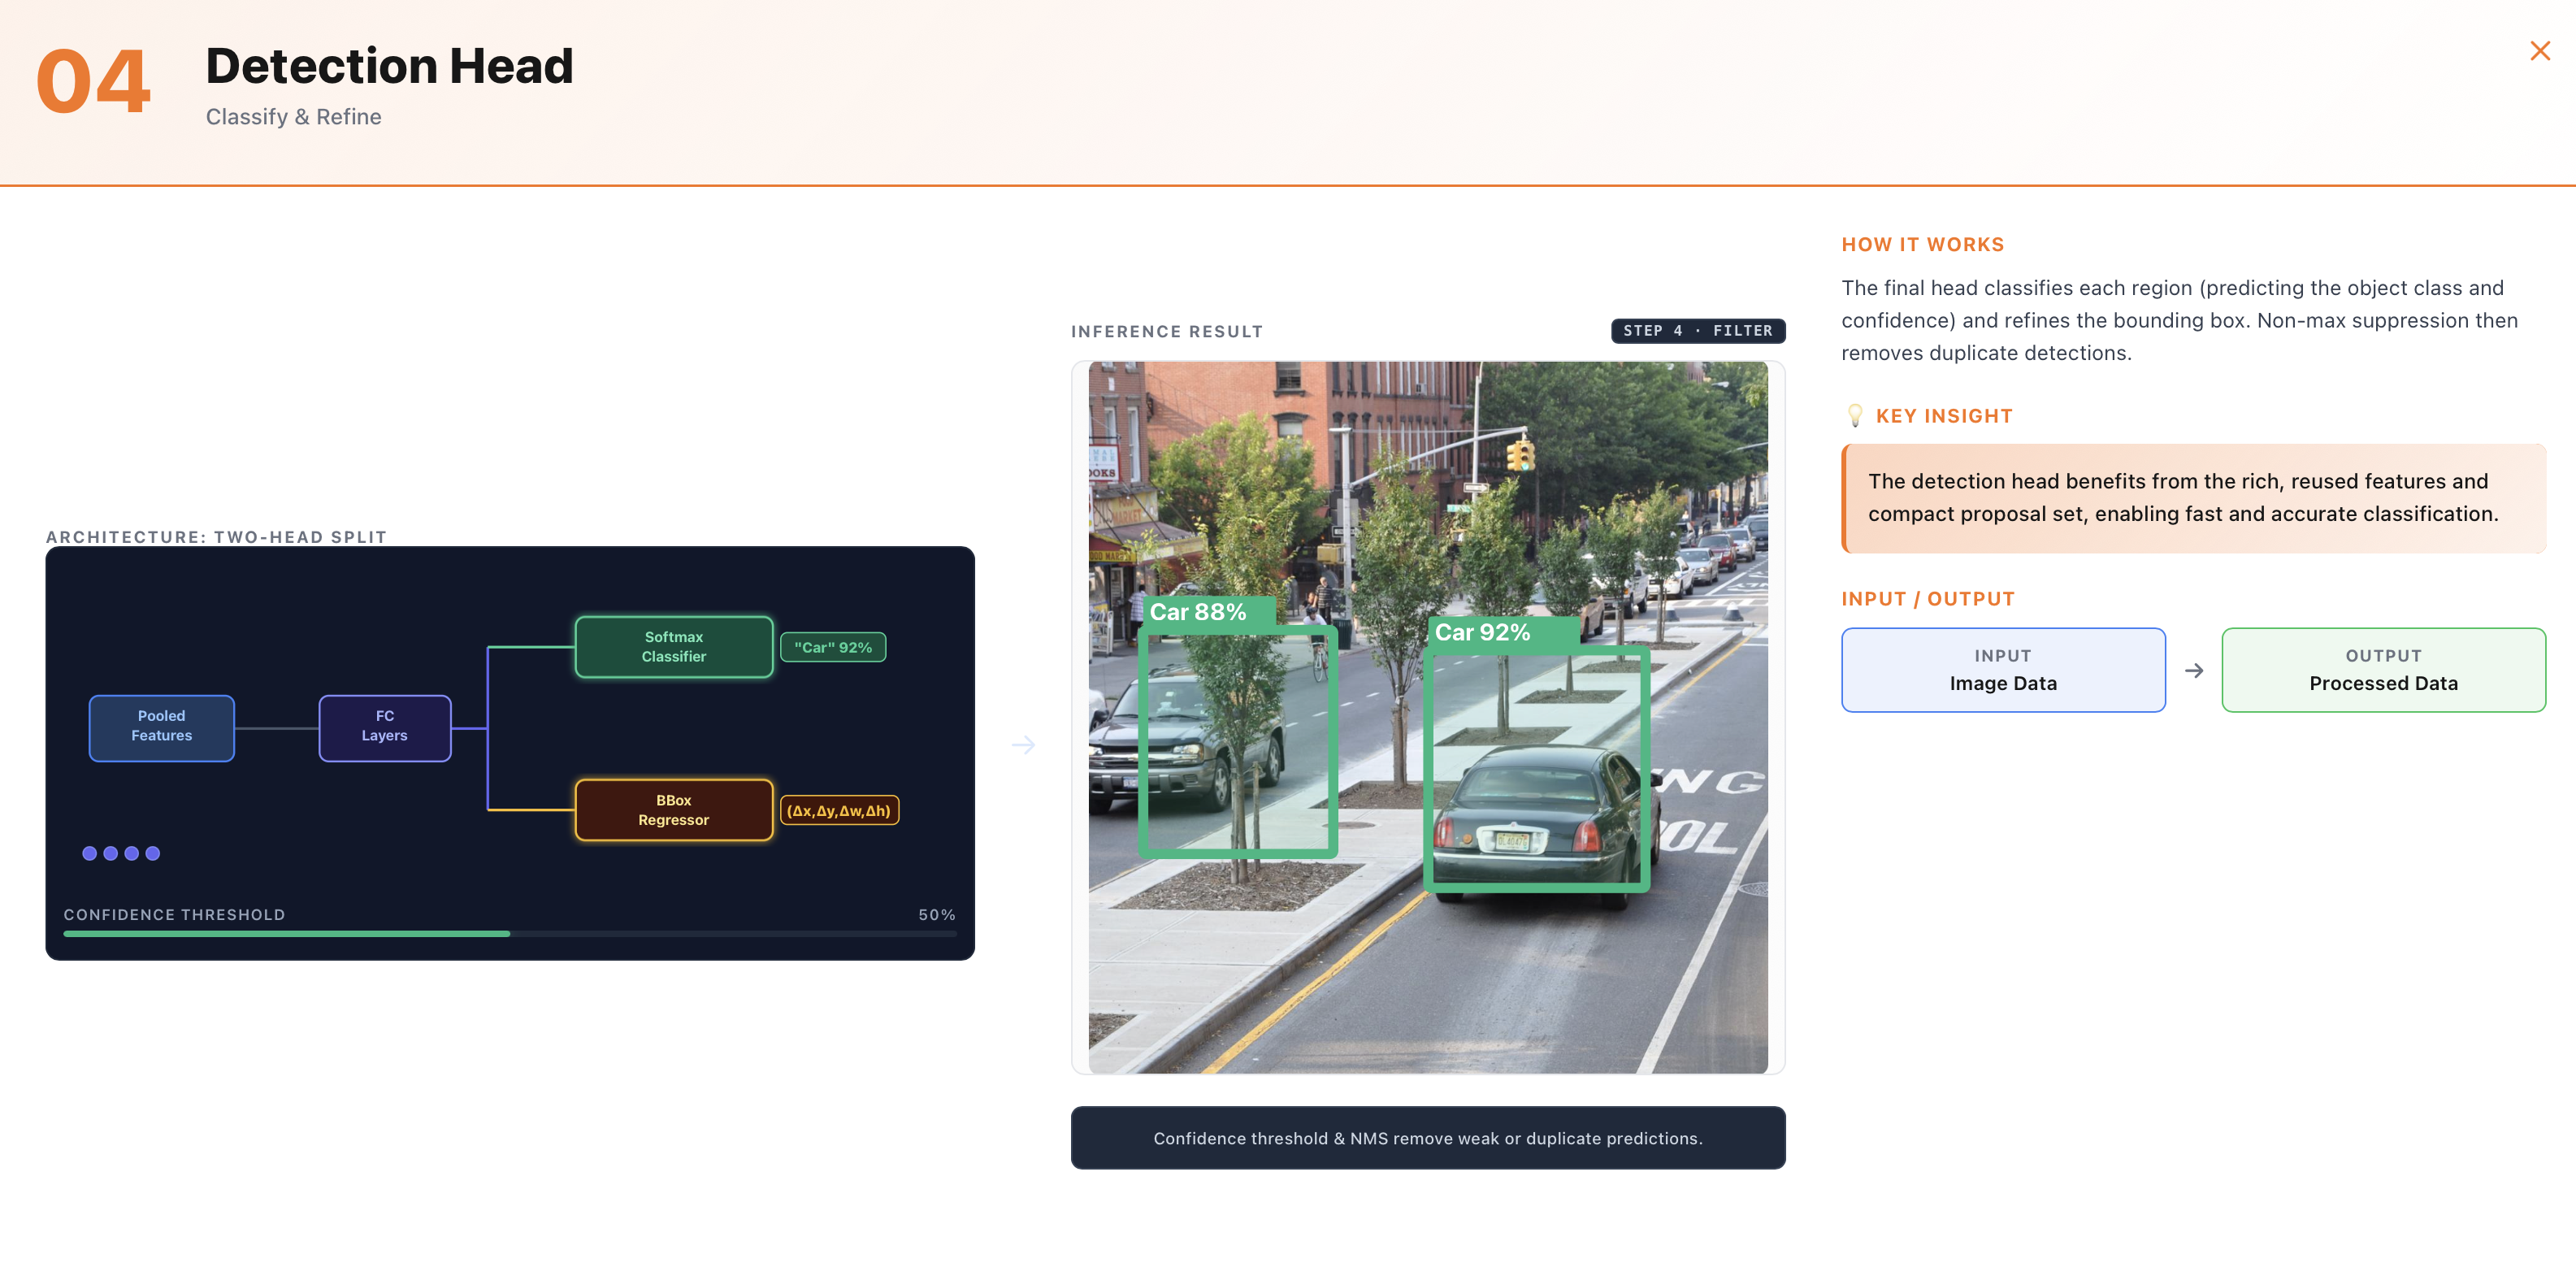Viewport: 2576px width, 1263px height.
Task: Click the KEY INSIGHT heading
Action: click(x=1944, y=416)
